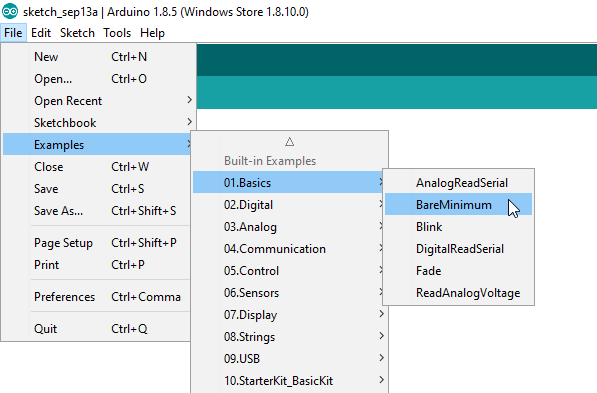Choose Preferences from the File menu
Viewport: 597px width, 393px height.
click(97, 297)
